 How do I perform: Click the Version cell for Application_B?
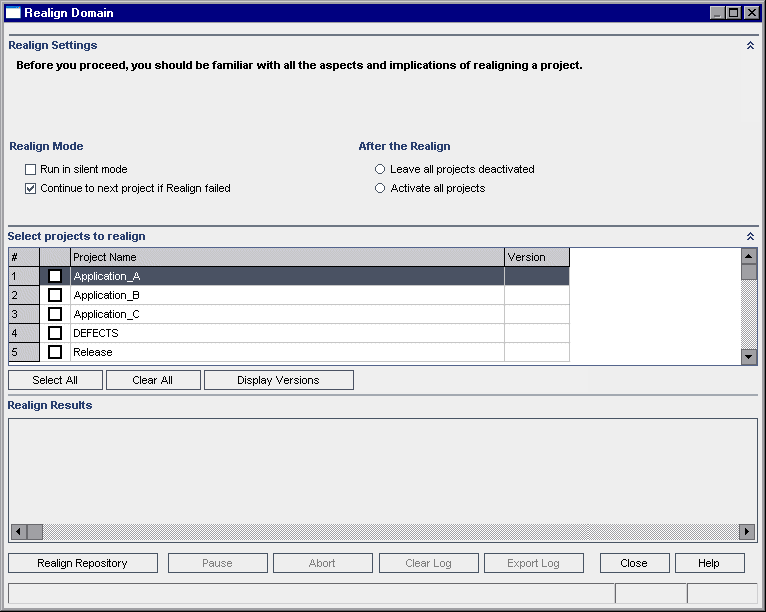[537, 295]
